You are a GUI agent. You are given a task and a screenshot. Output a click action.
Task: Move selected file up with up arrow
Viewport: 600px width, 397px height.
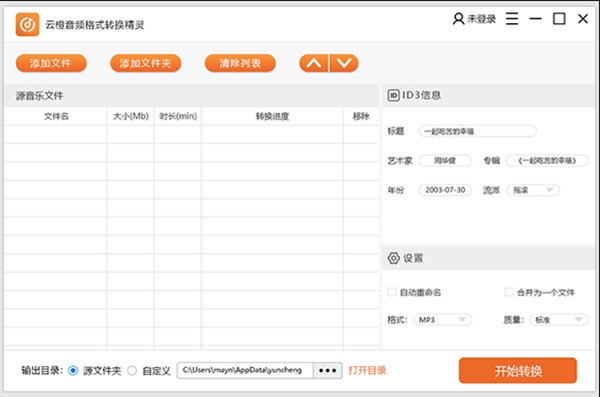coord(313,63)
